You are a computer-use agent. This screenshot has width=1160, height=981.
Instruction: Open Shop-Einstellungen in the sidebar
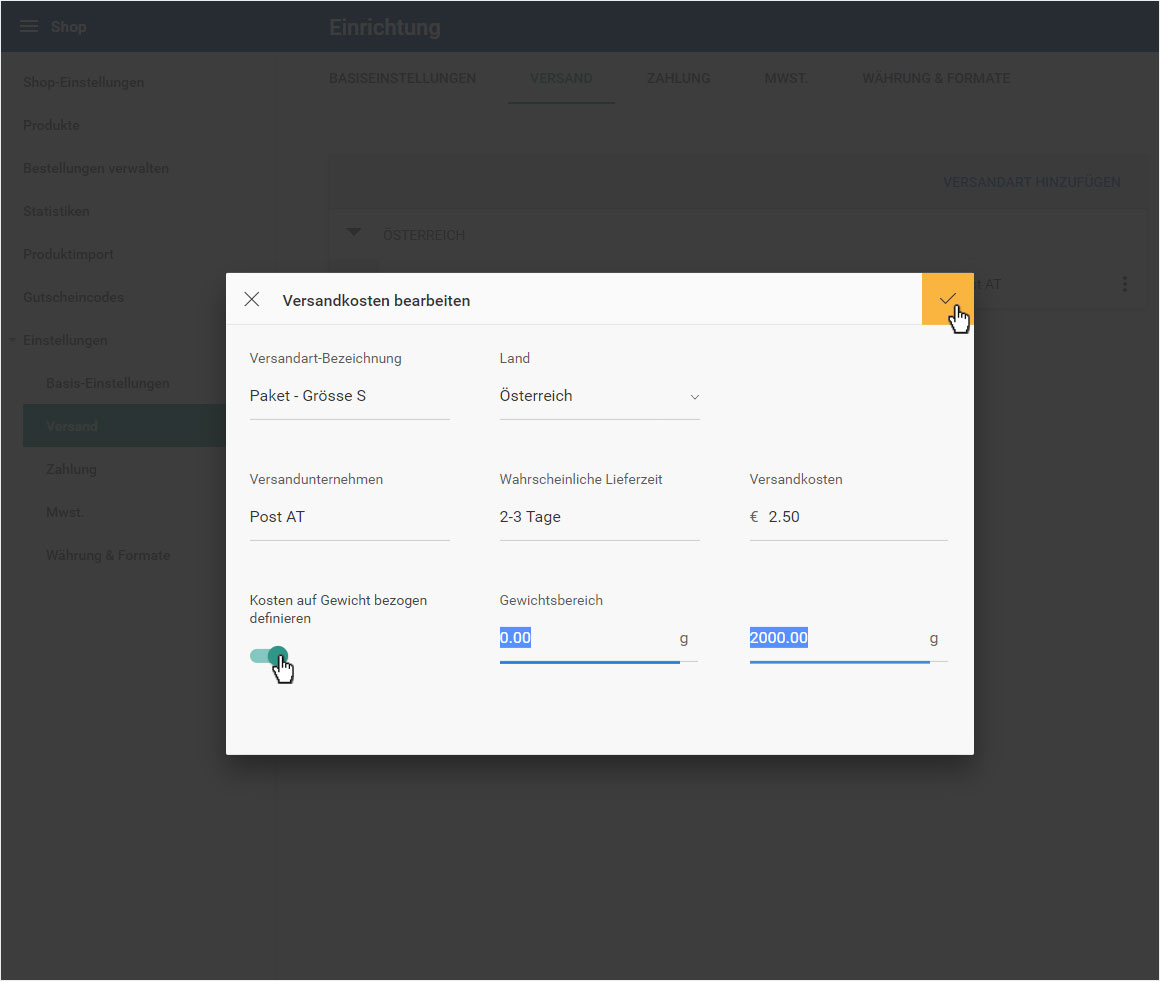84,82
